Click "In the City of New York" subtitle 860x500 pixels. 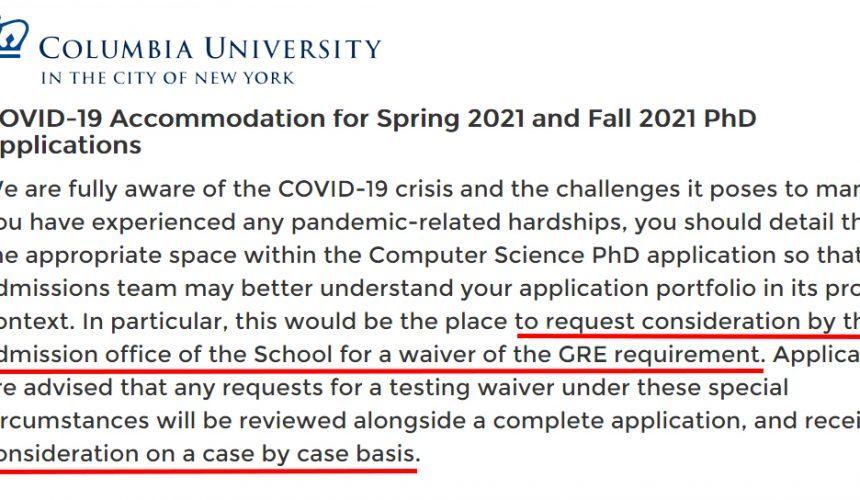pos(168,78)
